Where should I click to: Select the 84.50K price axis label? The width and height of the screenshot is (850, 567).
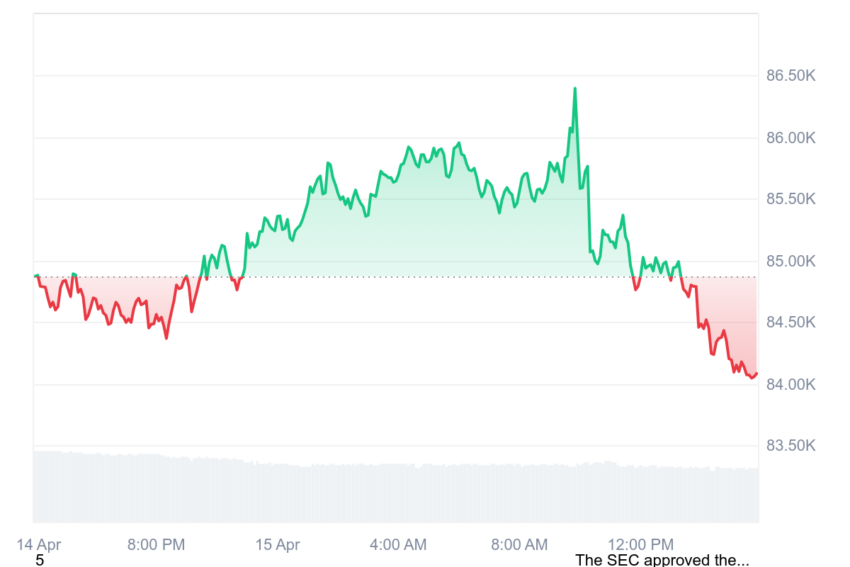pyautogui.click(x=790, y=323)
